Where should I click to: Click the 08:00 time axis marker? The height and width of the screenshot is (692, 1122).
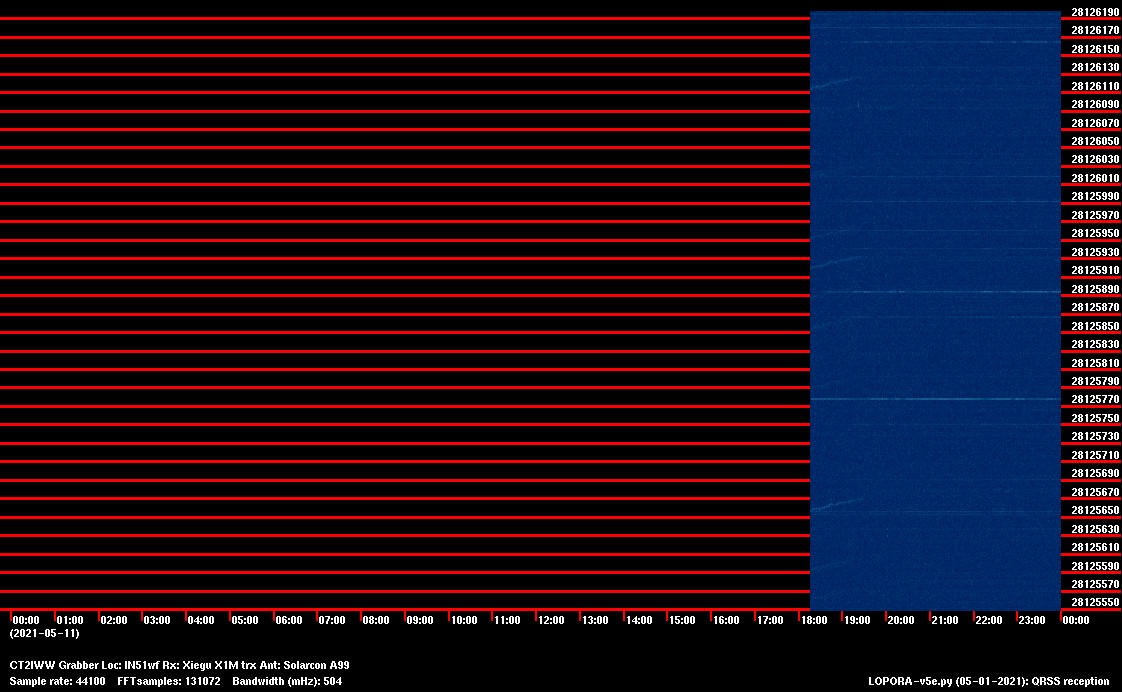pos(376,620)
